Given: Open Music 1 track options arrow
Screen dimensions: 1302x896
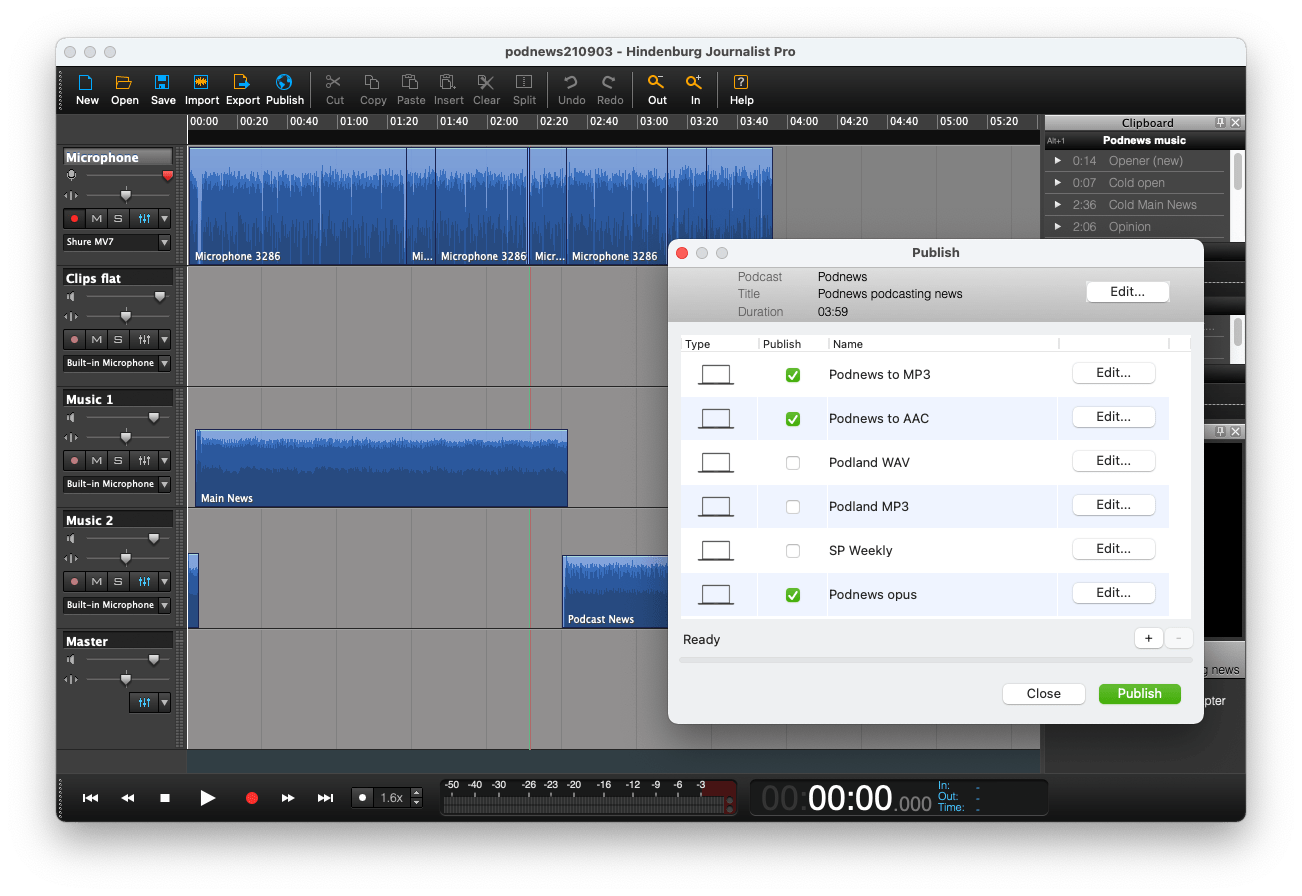Looking at the screenshot, I should (164, 460).
